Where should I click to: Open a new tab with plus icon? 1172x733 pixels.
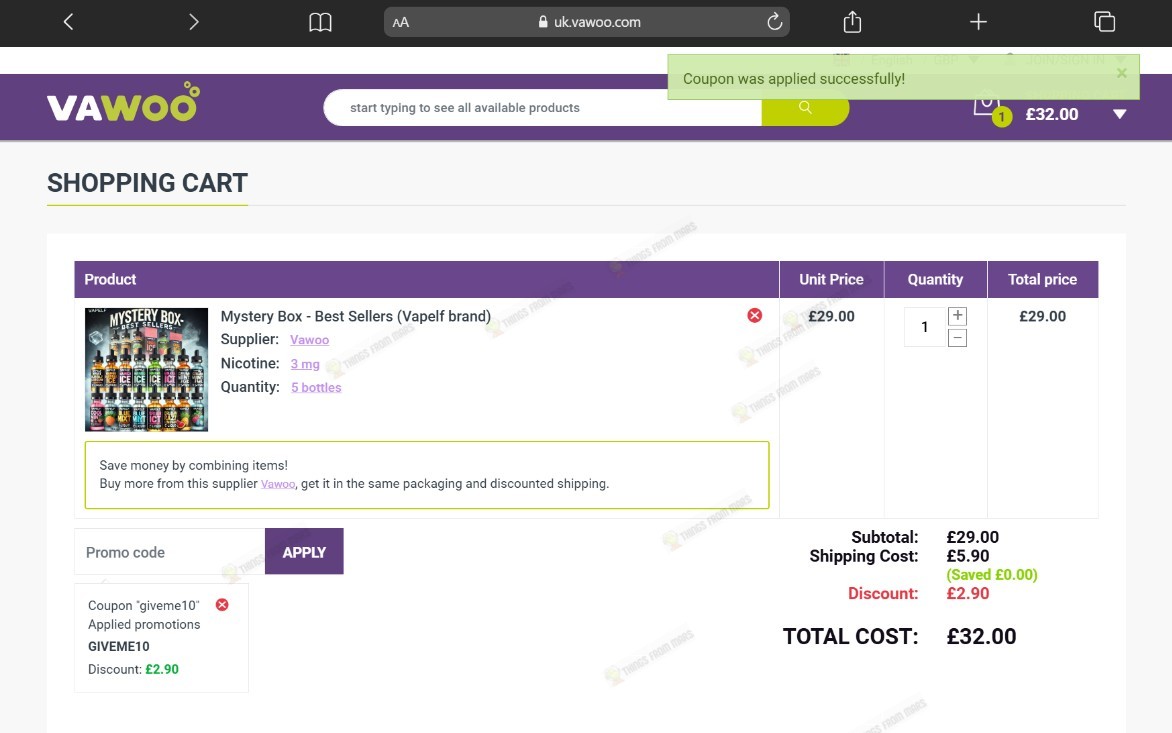978,22
